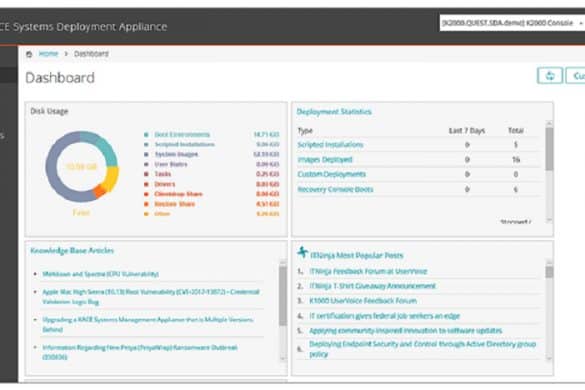Open IT certification gives federal job seekers post

[384, 316]
